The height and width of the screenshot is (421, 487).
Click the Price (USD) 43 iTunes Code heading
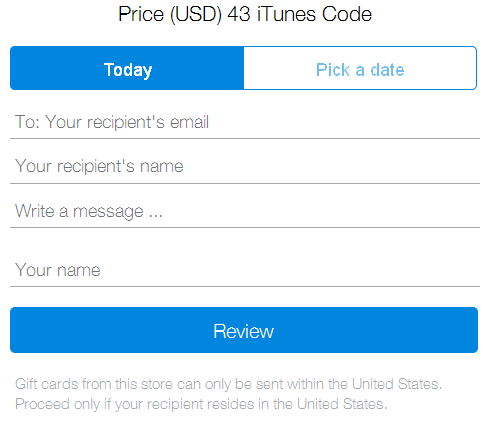(x=245, y=14)
